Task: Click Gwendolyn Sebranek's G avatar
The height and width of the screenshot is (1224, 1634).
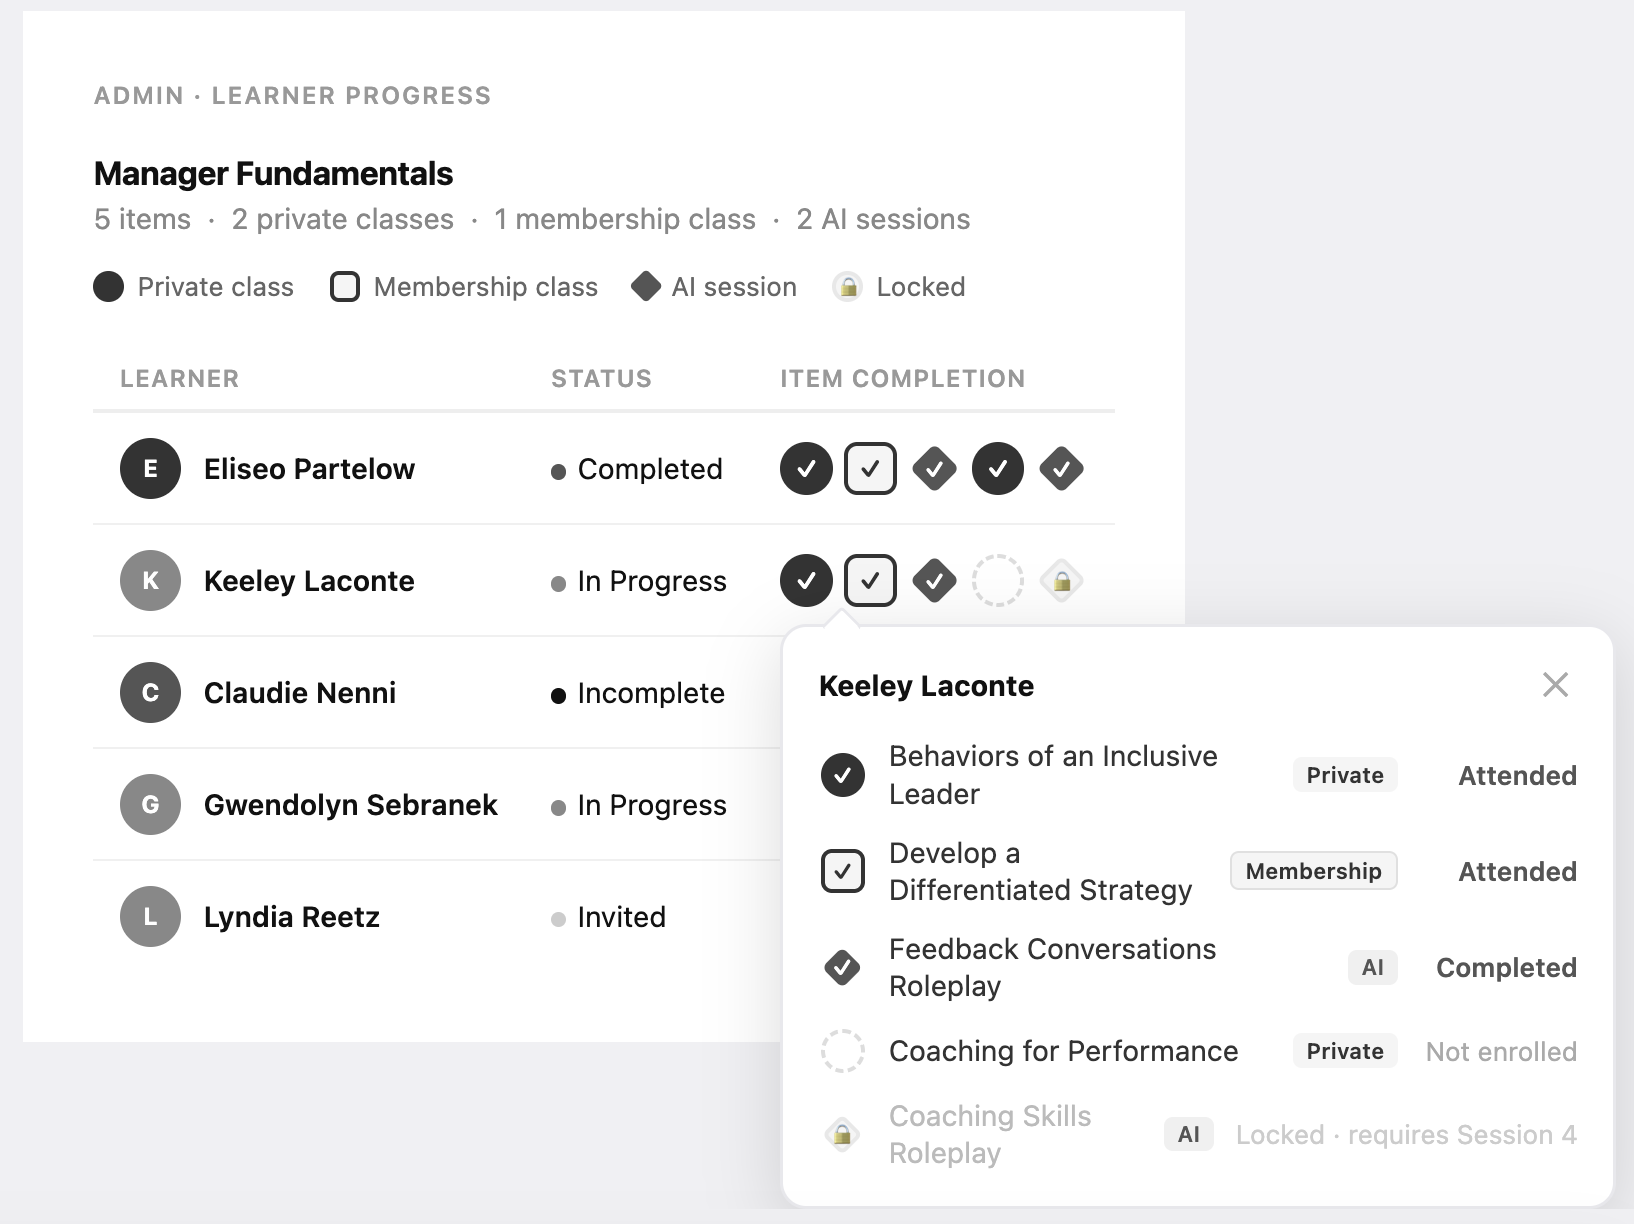Action: [150, 804]
